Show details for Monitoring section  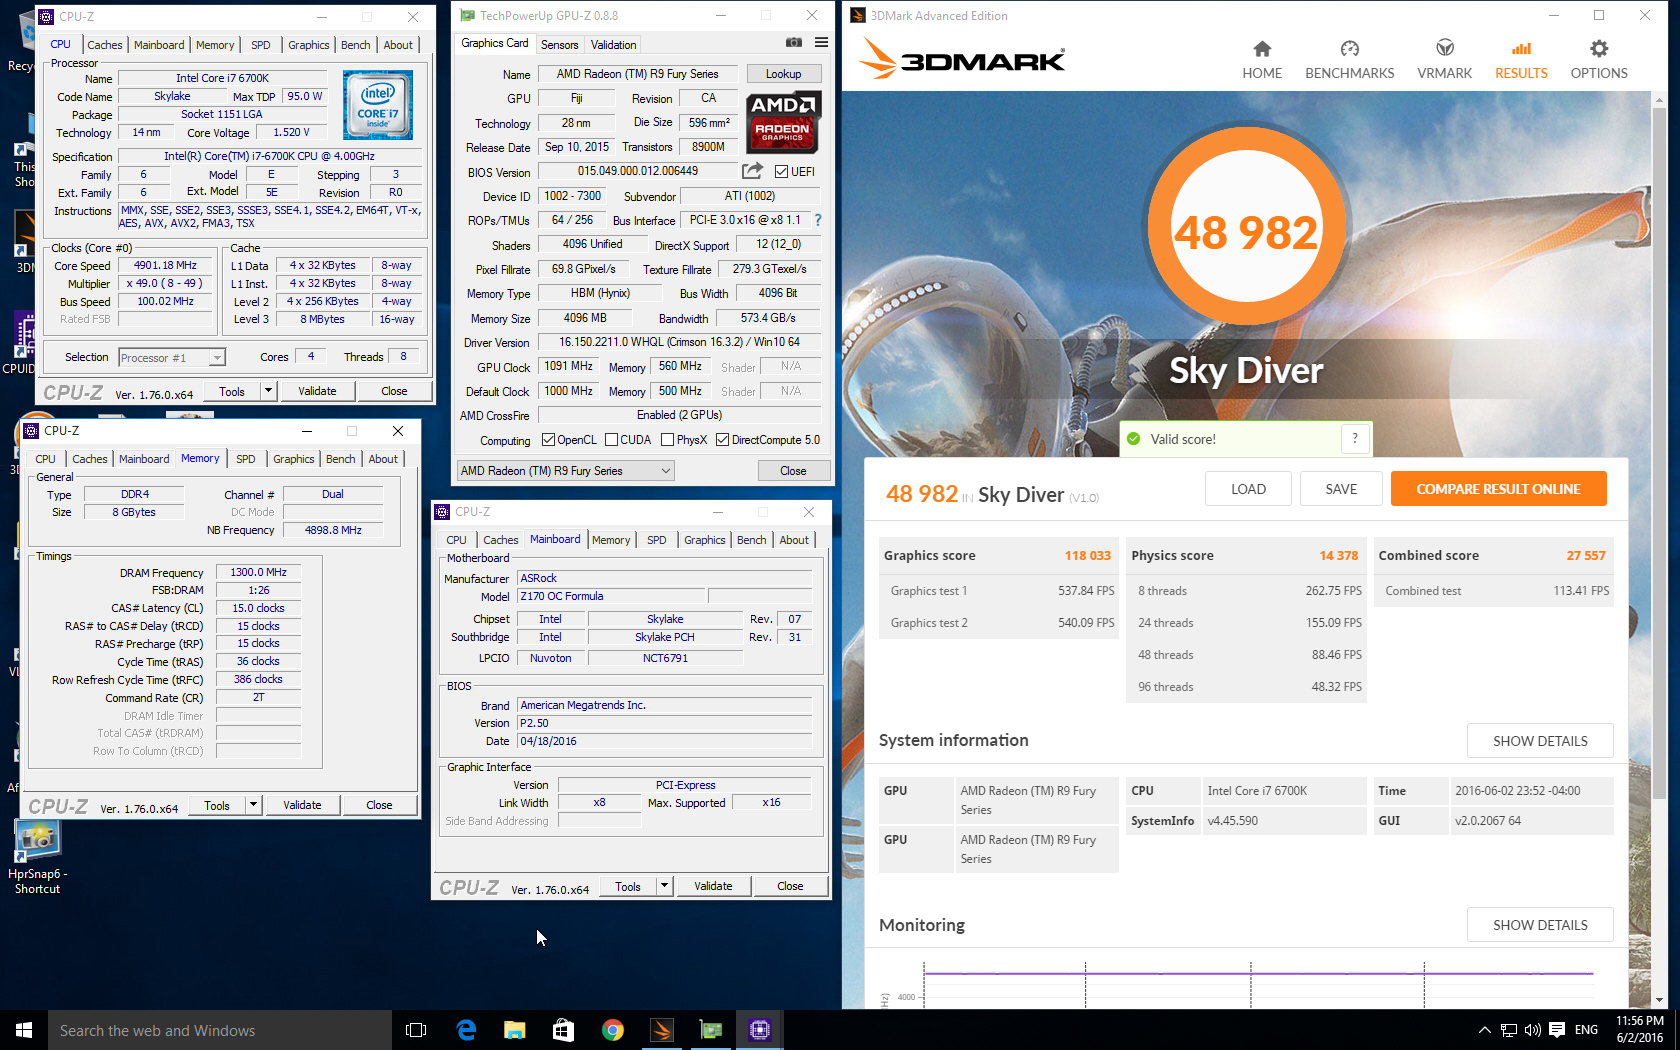1540,925
